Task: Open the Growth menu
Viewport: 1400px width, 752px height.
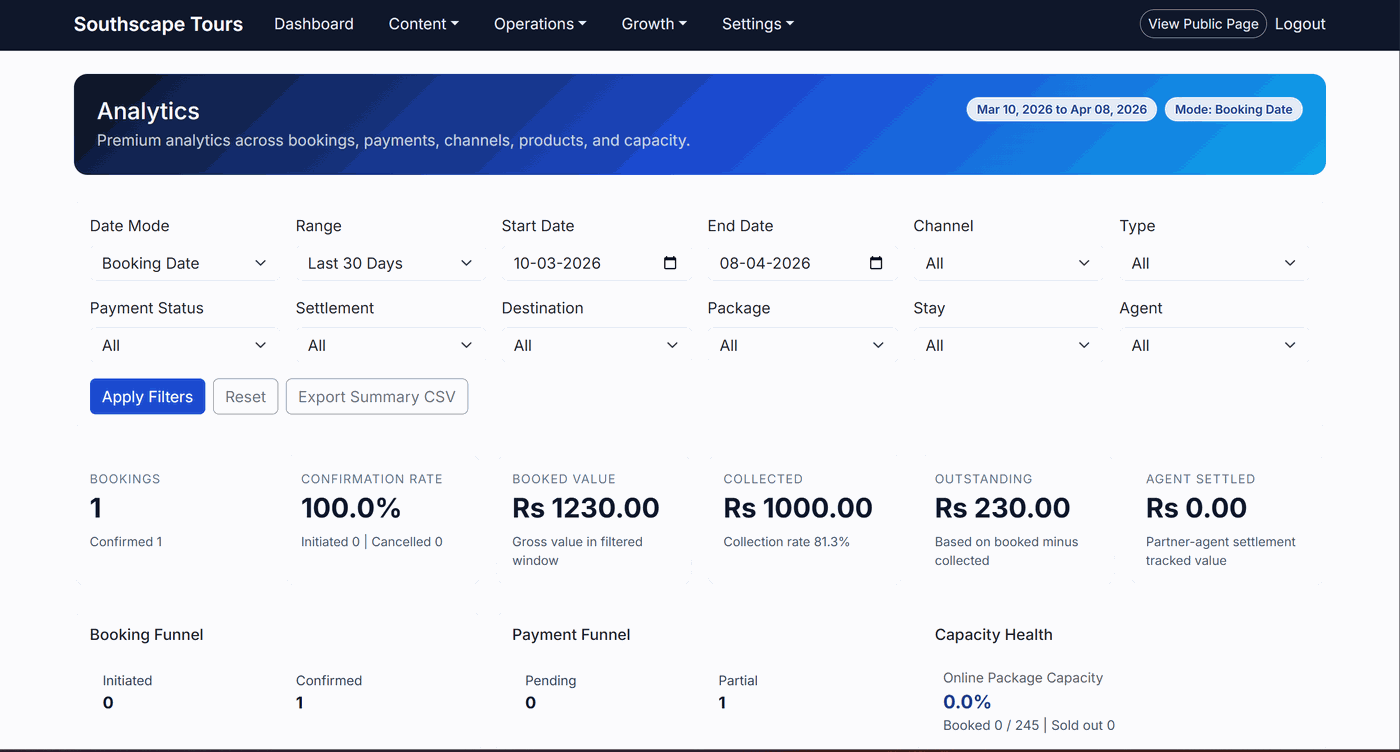Action: [x=654, y=24]
